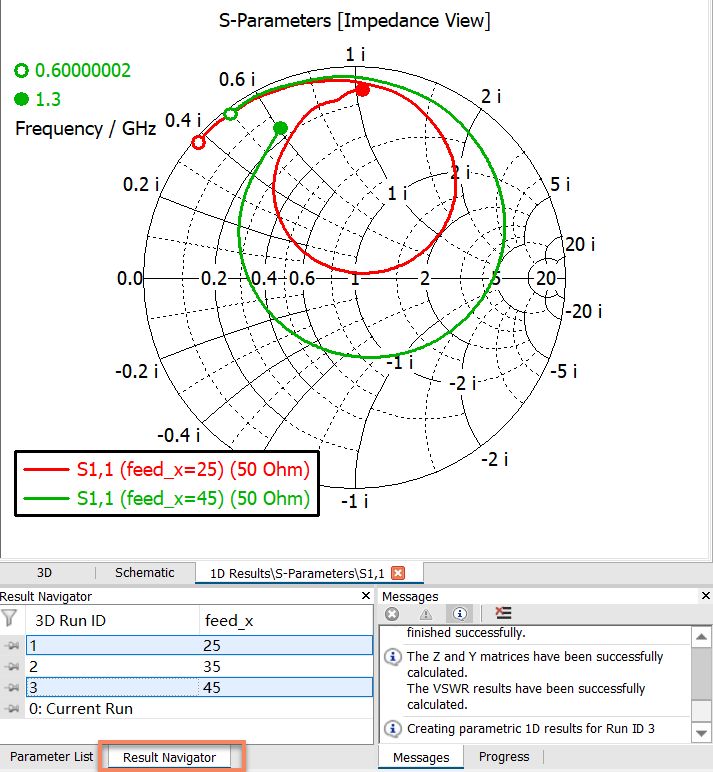This screenshot has height=772, width=713.
Task: Click the 1.3 frequency marker label
Action: pyautogui.click(x=48, y=99)
